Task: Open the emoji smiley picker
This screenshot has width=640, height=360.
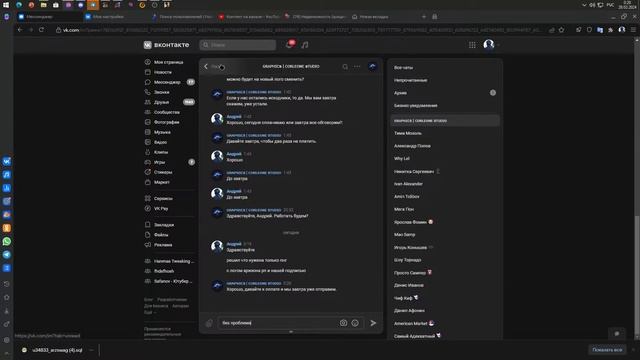Action: [x=355, y=323]
